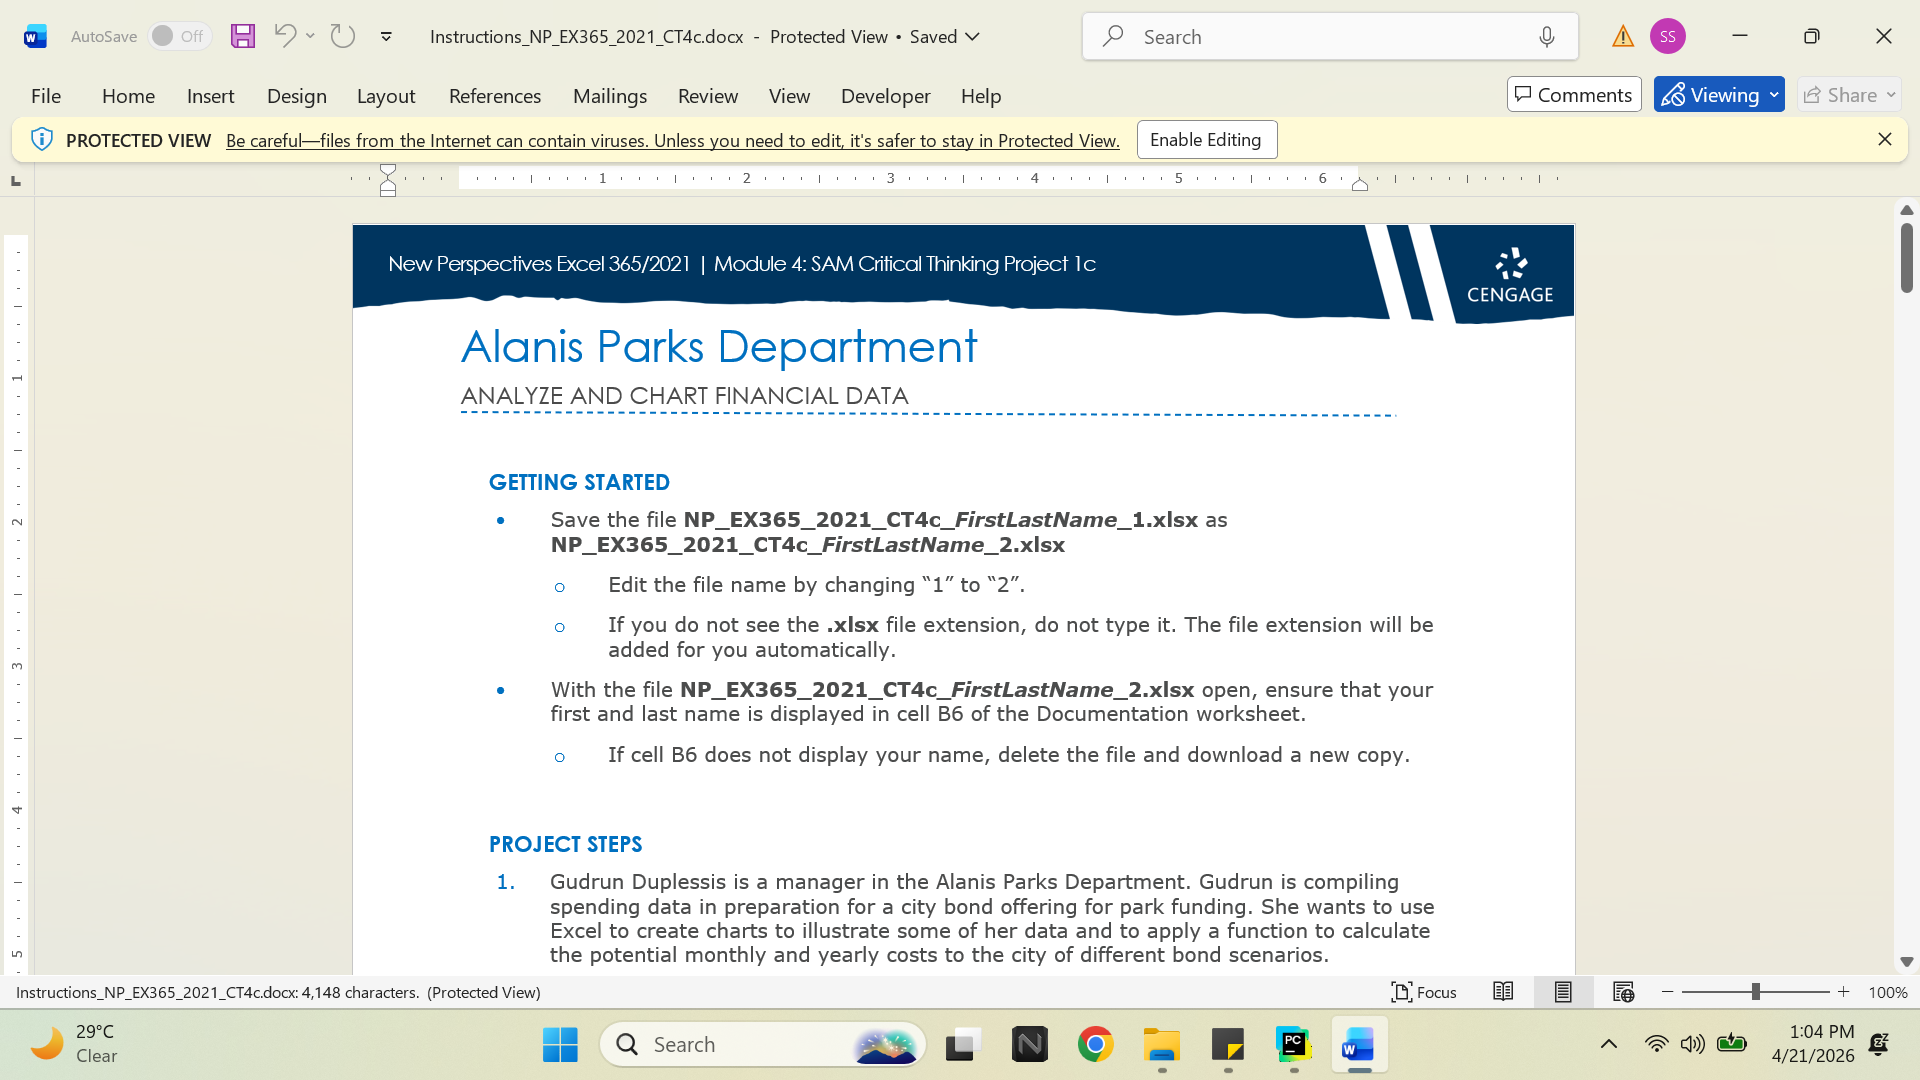1920x1080 pixels.
Task: Open the Windows Start menu
Action: (560, 1045)
